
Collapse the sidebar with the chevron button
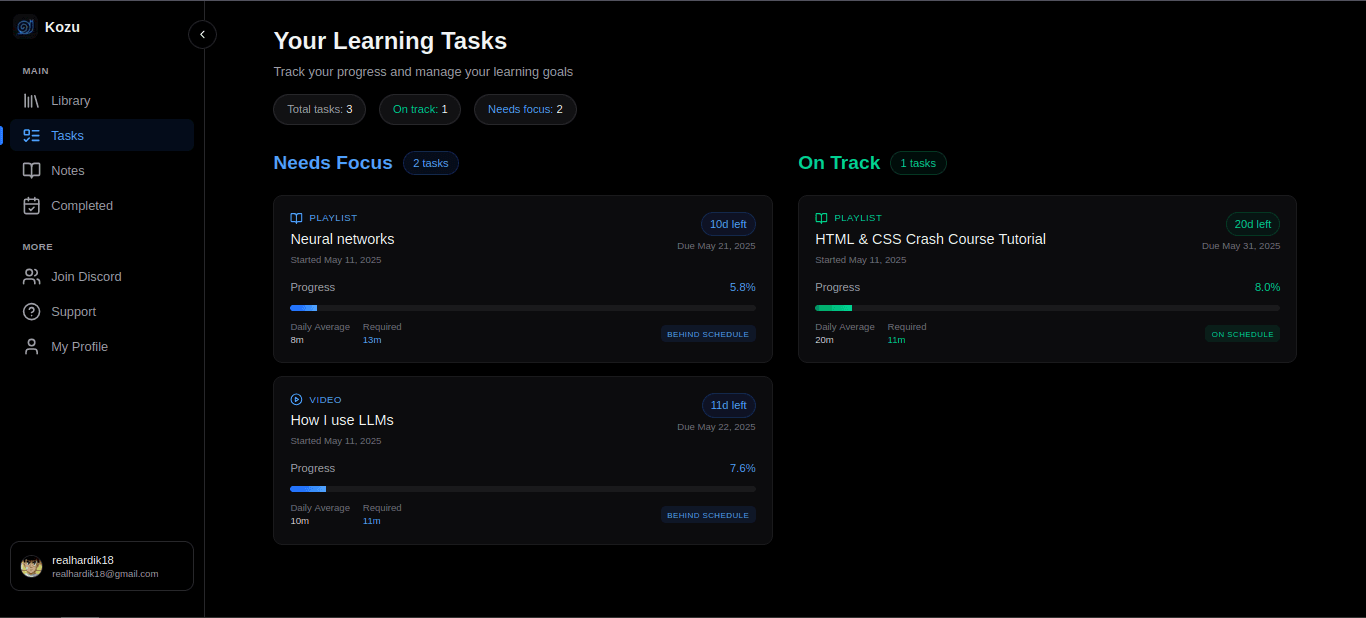click(202, 34)
